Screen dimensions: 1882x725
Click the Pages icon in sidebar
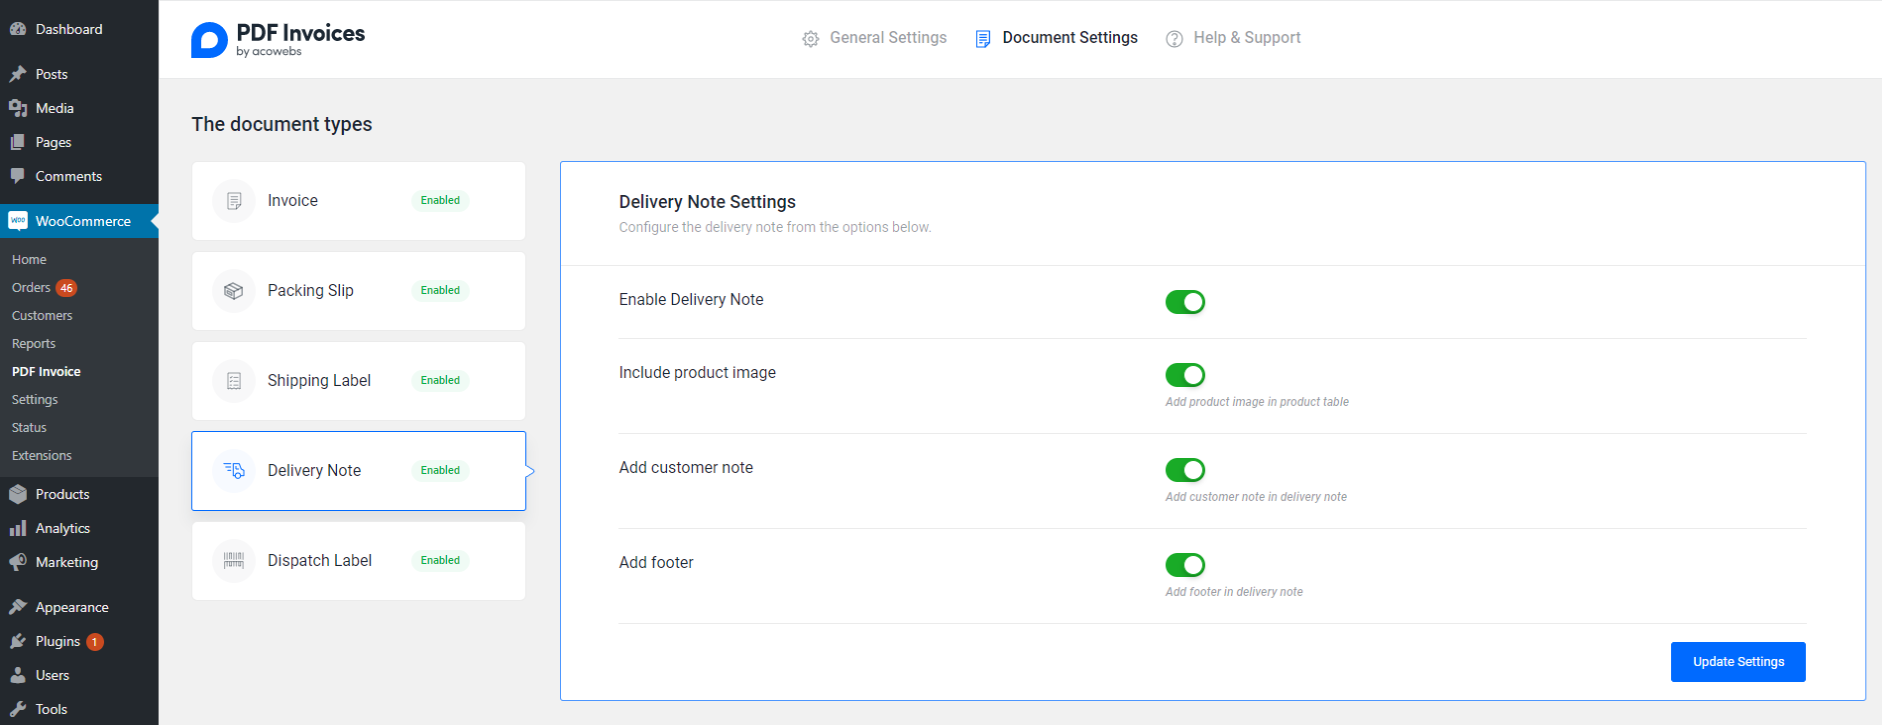(x=17, y=142)
